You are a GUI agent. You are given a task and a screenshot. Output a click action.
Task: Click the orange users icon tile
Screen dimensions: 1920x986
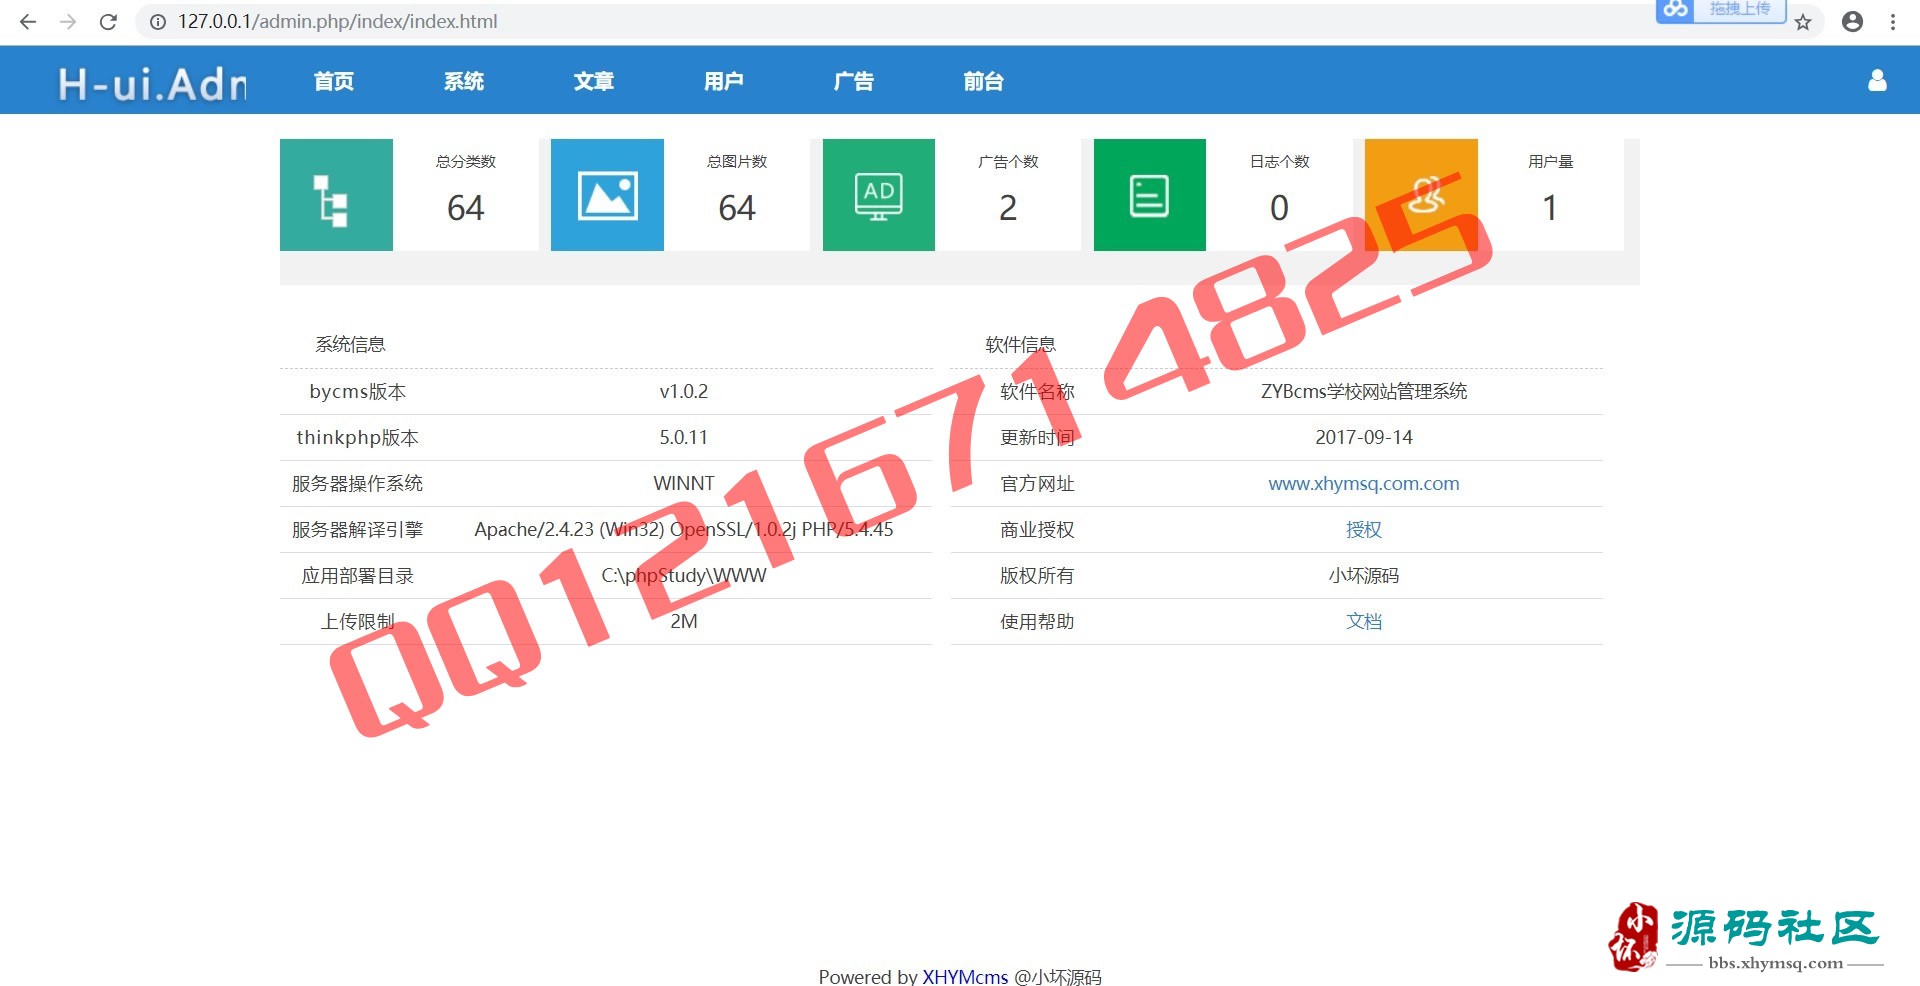[x=1421, y=195]
